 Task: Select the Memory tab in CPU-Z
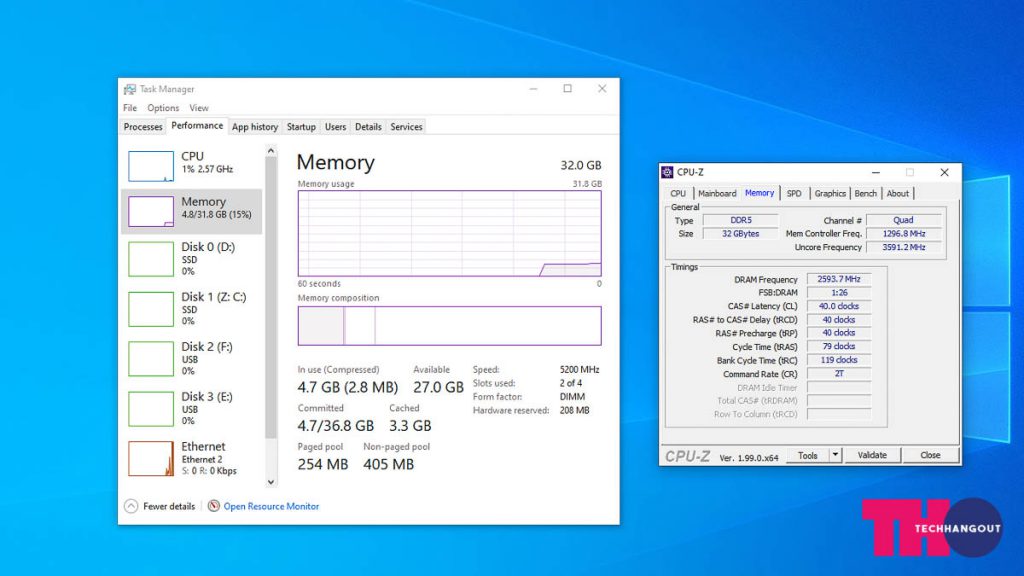tap(760, 193)
